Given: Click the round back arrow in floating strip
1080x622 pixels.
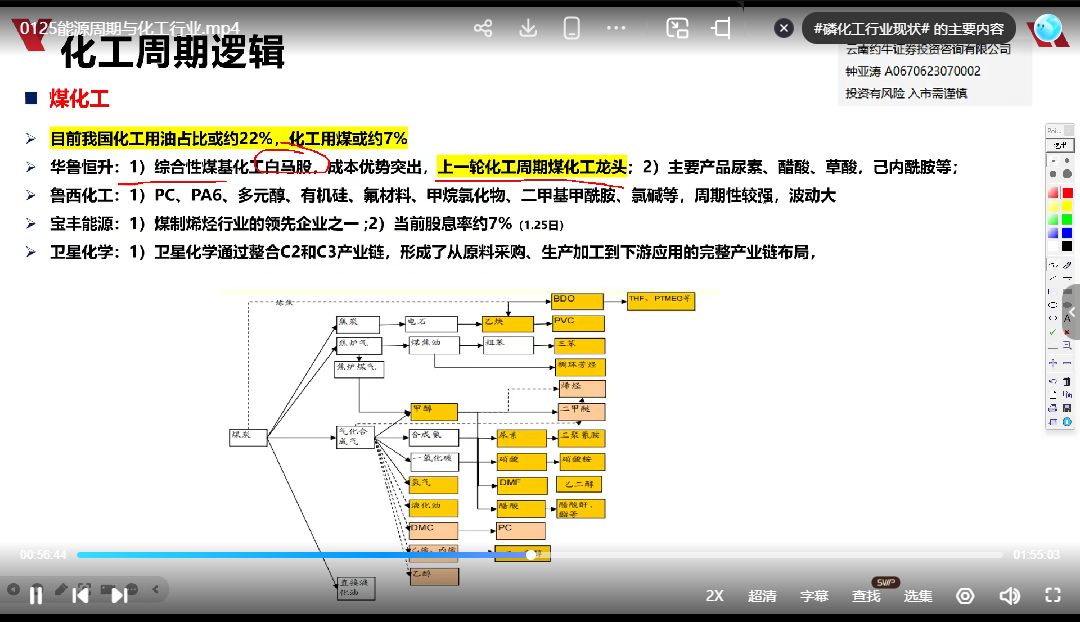Looking at the screenshot, I should [x=13, y=589].
